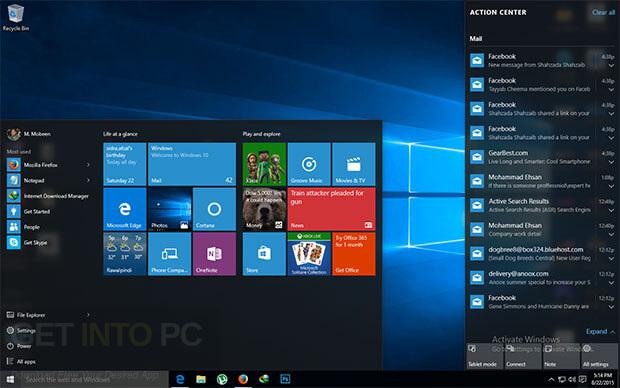Open Recycle Bin on the desktop
This screenshot has height=388, width=620.
15,17
